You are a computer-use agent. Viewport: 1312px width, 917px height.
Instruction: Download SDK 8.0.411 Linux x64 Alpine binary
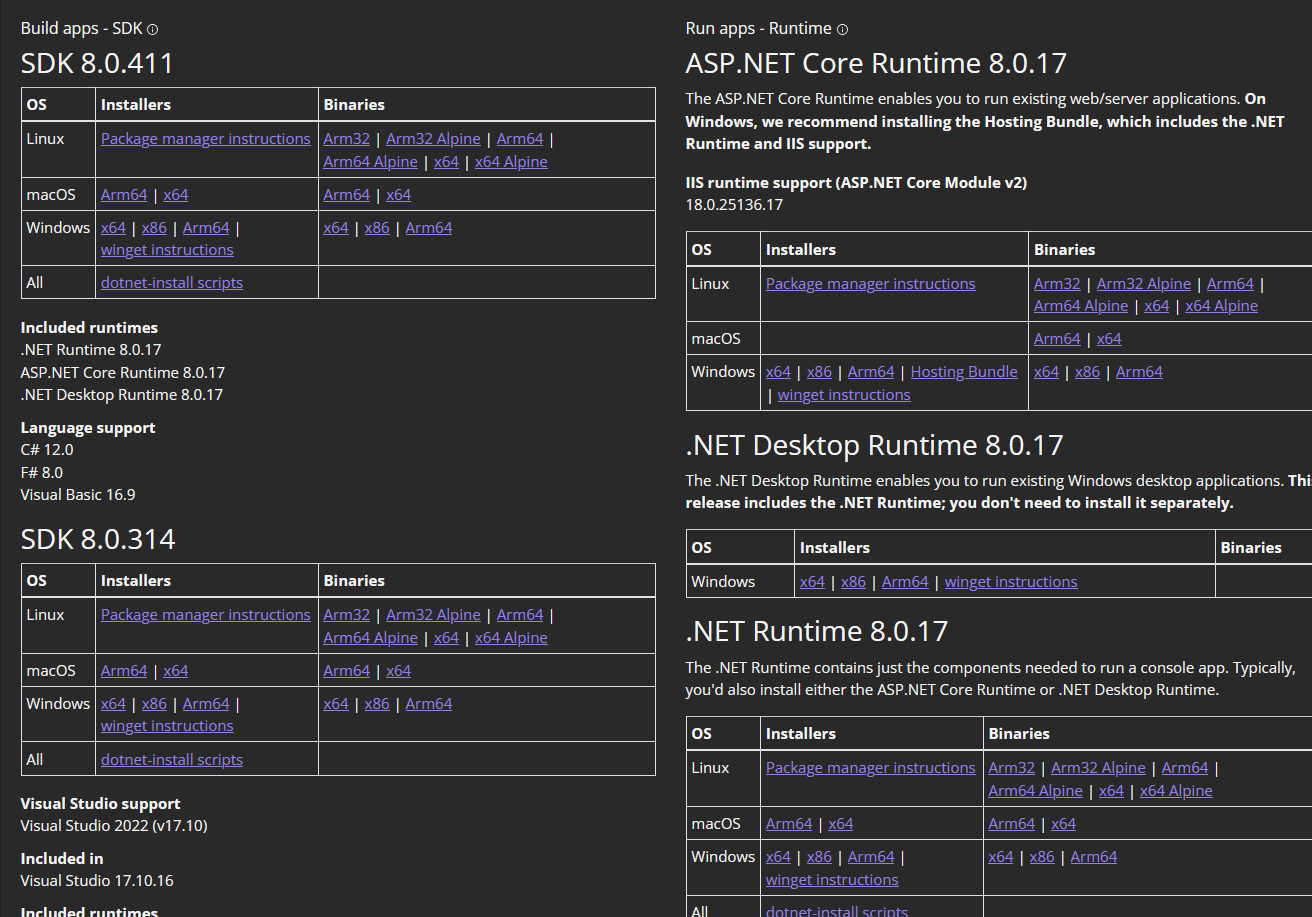pos(511,162)
